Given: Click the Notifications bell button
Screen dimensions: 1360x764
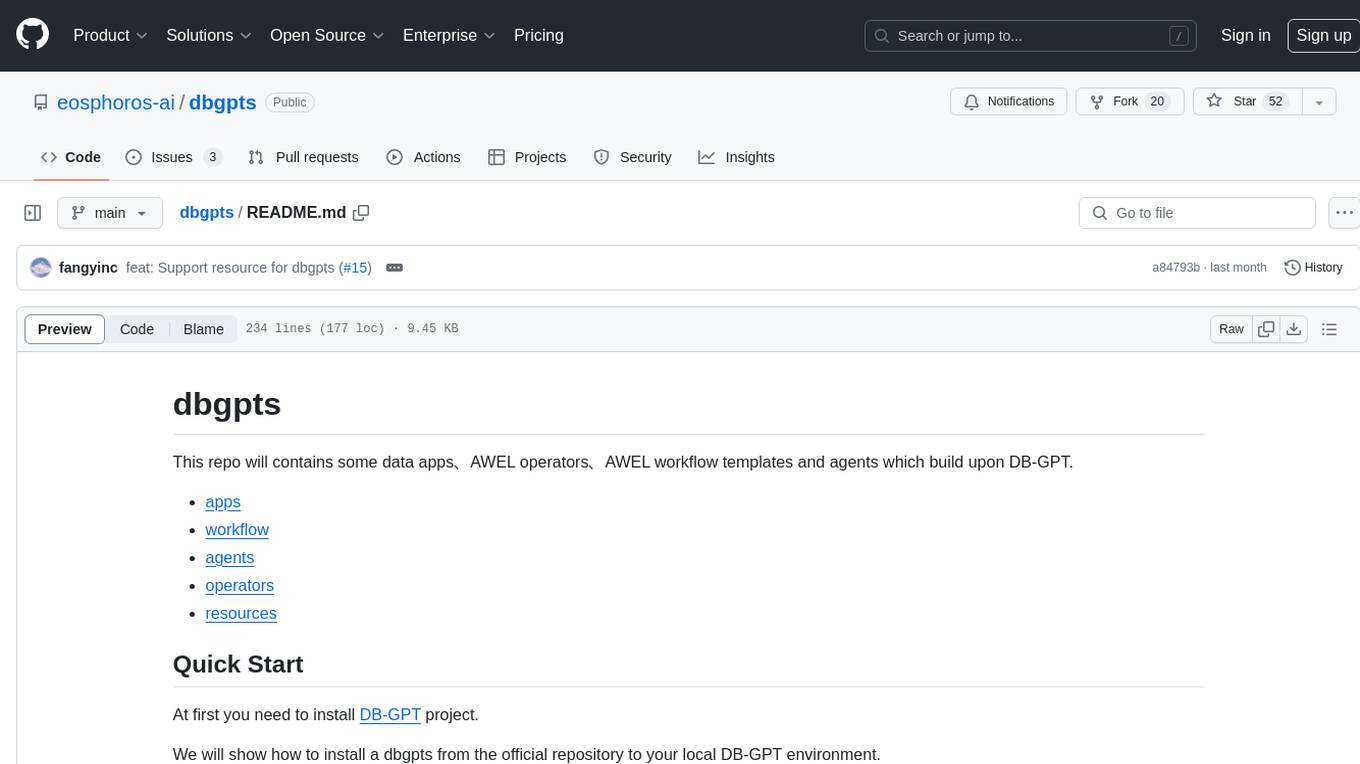Looking at the screenshot, I should [1009, 102].
